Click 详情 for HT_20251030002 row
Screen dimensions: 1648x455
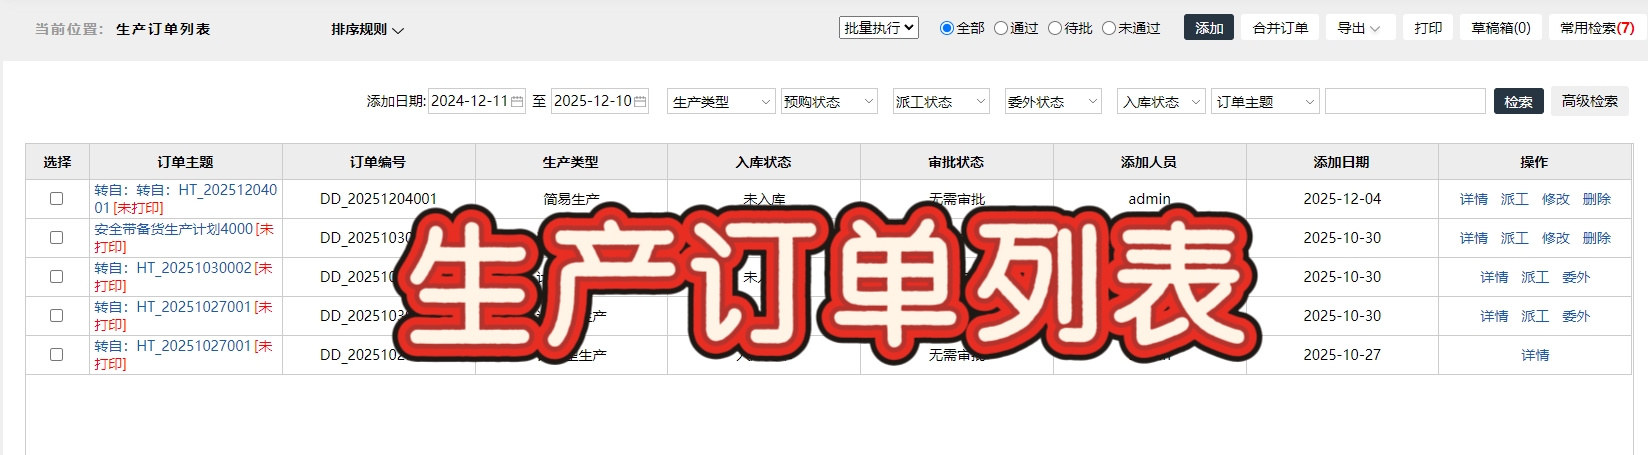[x=1494, y=277]
